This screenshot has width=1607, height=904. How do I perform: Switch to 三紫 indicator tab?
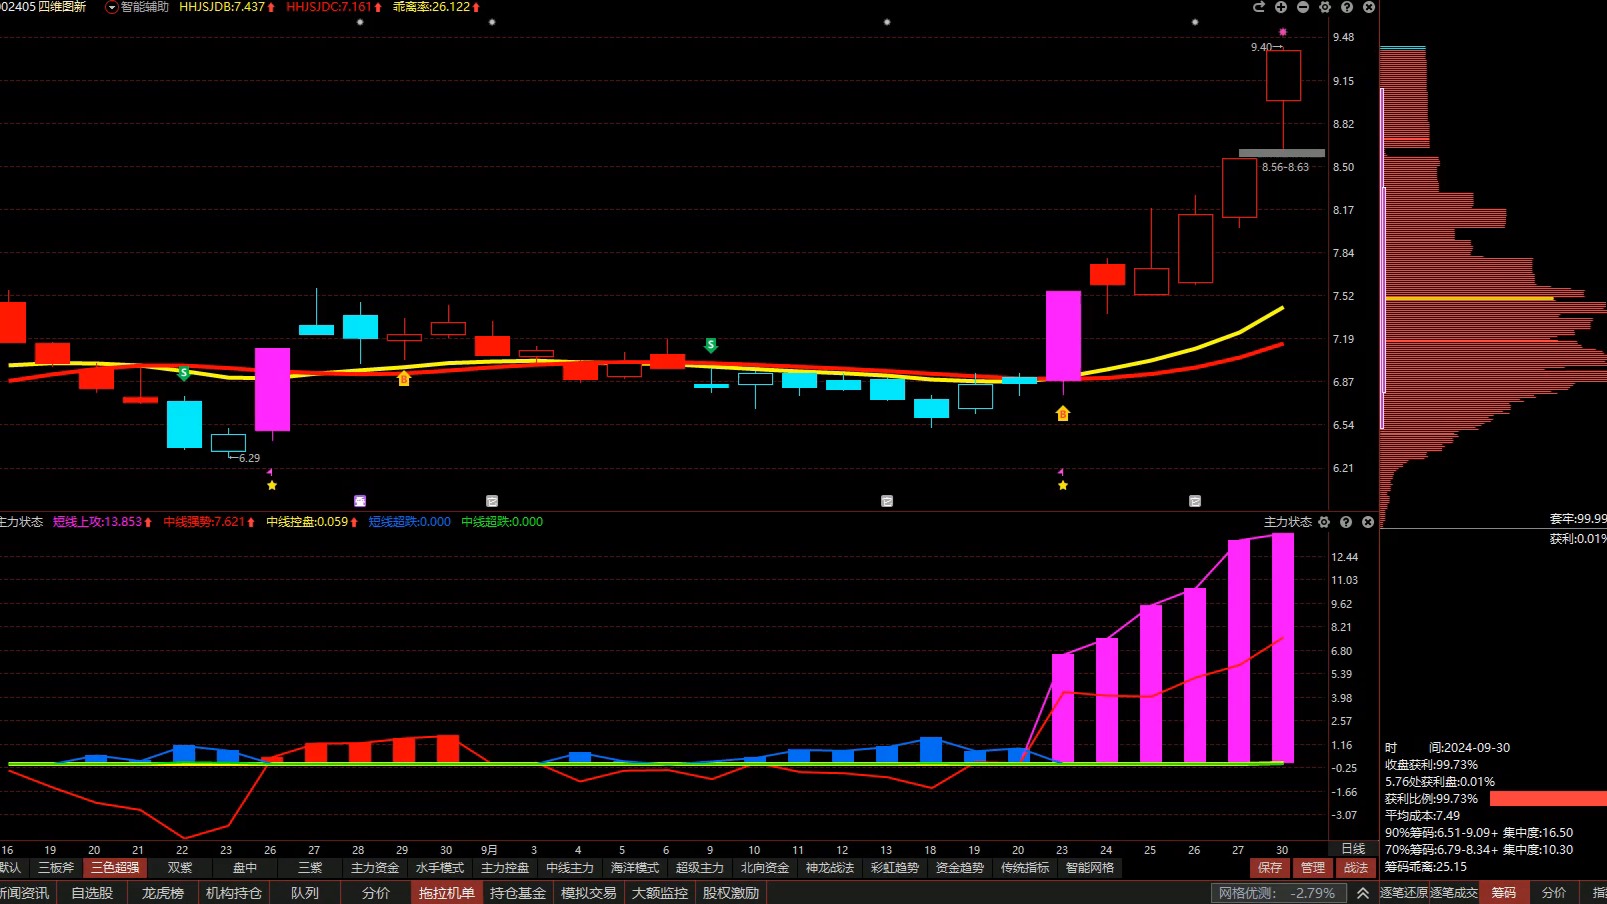click(310, 868)
